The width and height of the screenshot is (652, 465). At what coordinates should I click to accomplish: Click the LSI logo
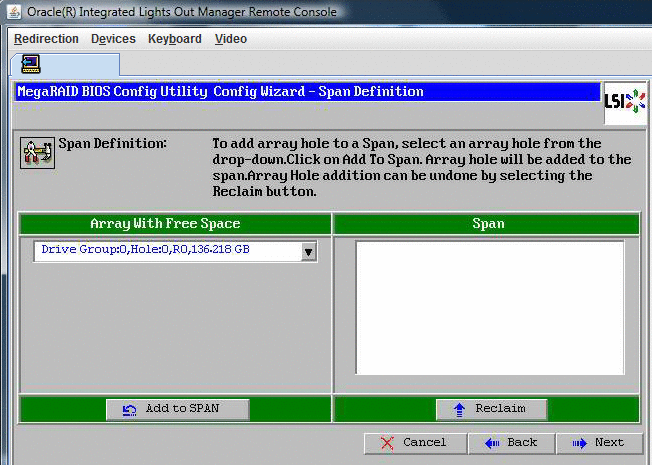point(625,102)
